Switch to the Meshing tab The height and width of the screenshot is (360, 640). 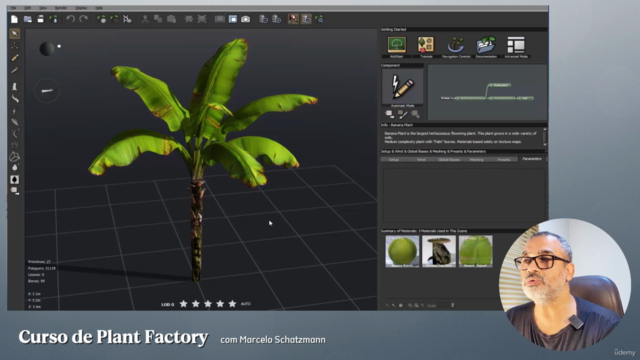(x=476, y=160)
